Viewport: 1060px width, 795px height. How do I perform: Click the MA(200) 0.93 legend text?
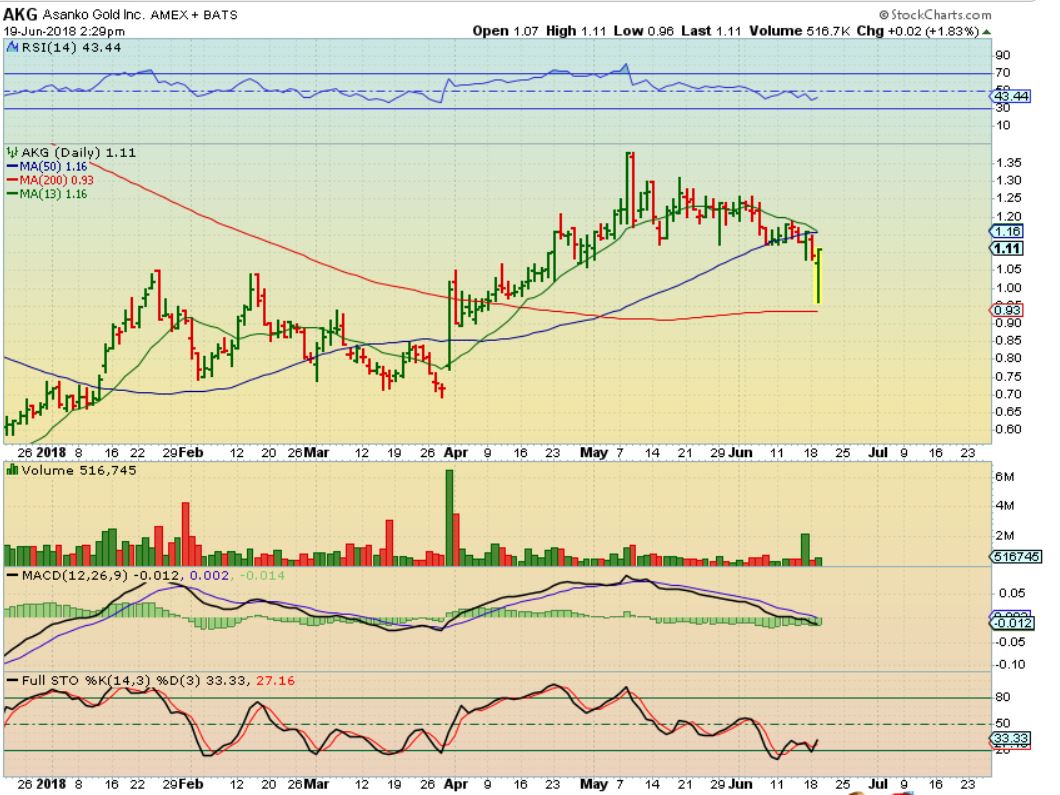coord(57,180)
